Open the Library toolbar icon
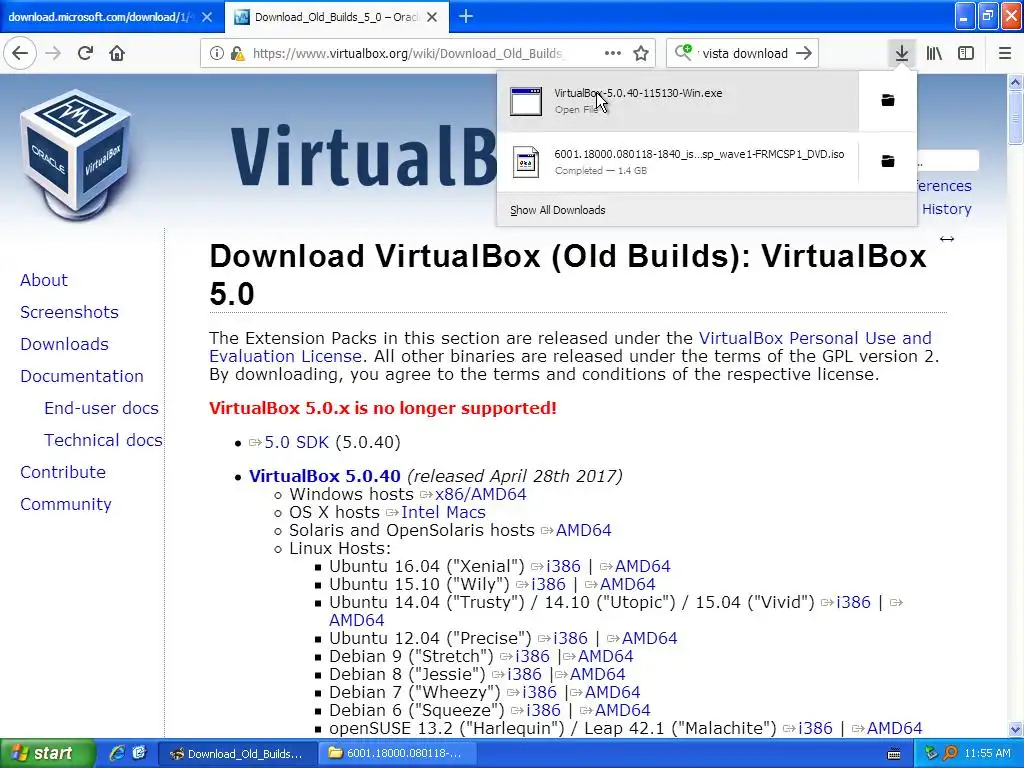Viewport: 1024px width, 768px height. coord(934,53)
